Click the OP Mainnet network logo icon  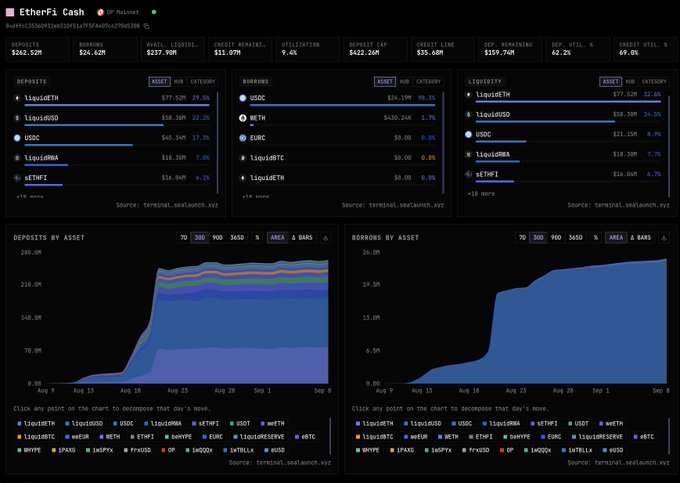pos(101,12)
